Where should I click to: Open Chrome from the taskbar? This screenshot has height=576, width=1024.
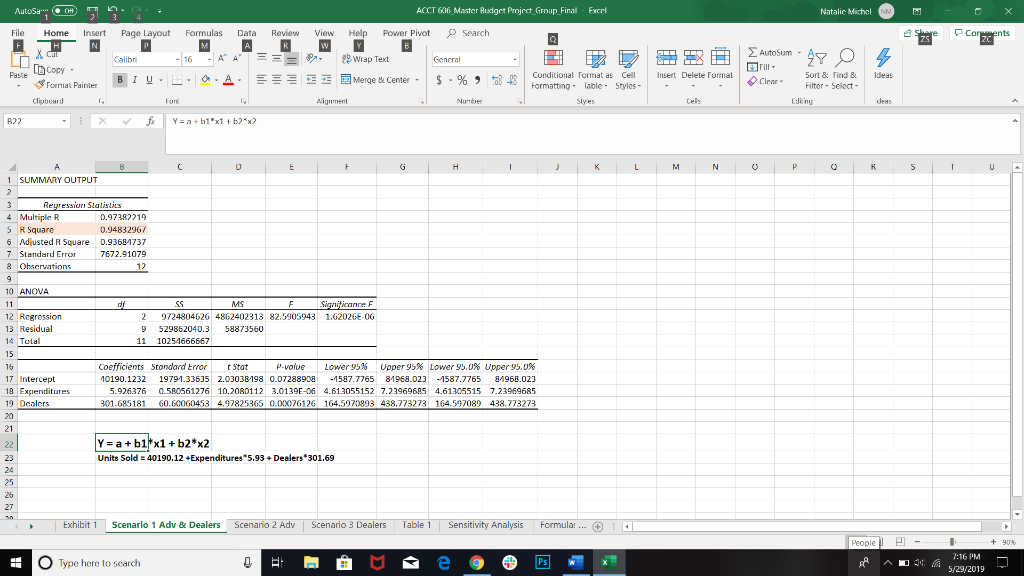coord(476,562)
